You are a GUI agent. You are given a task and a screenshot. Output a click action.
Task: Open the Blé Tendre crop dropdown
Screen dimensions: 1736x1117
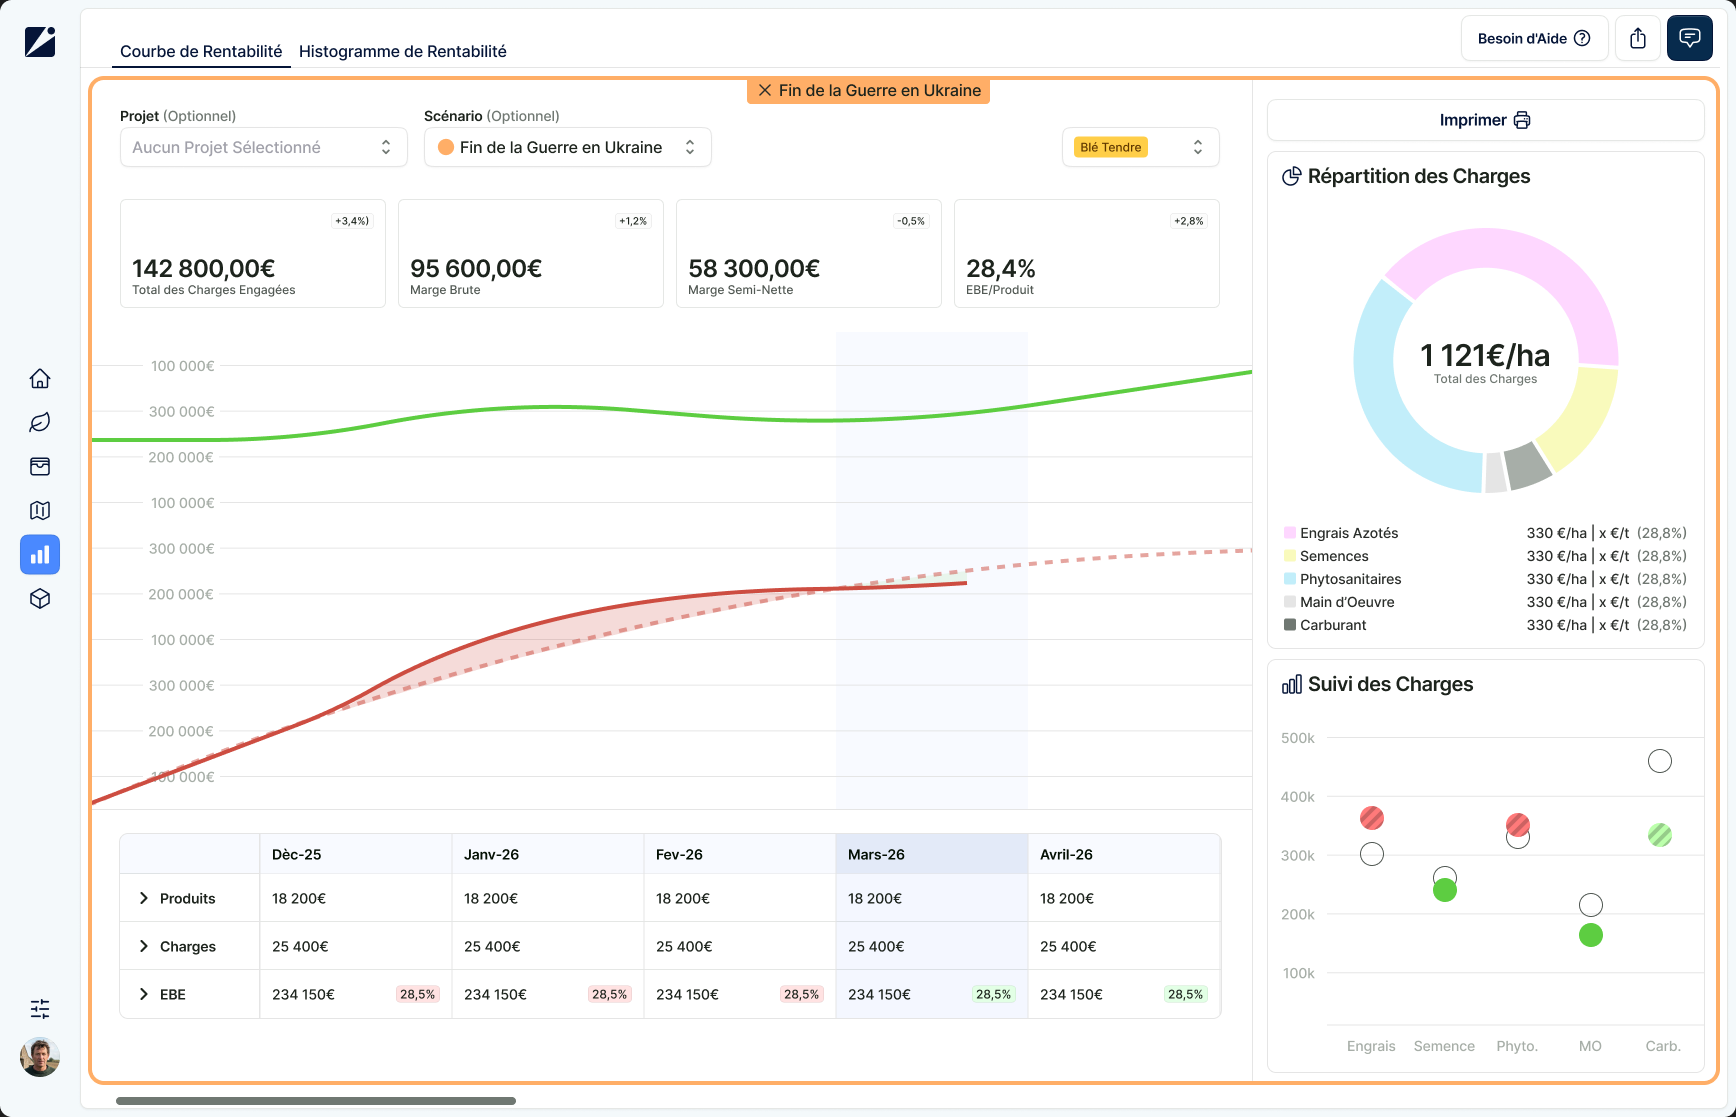(1141, 147)
